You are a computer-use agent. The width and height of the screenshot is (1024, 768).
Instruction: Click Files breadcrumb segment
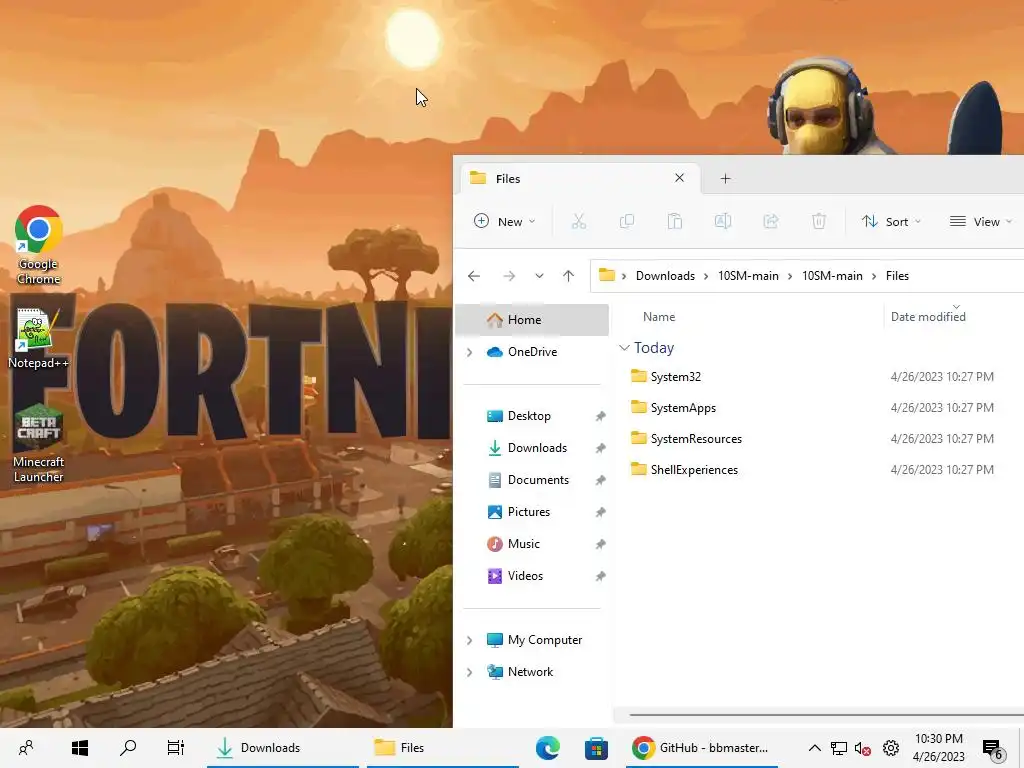pyautogui.click(x=897, y=276)
